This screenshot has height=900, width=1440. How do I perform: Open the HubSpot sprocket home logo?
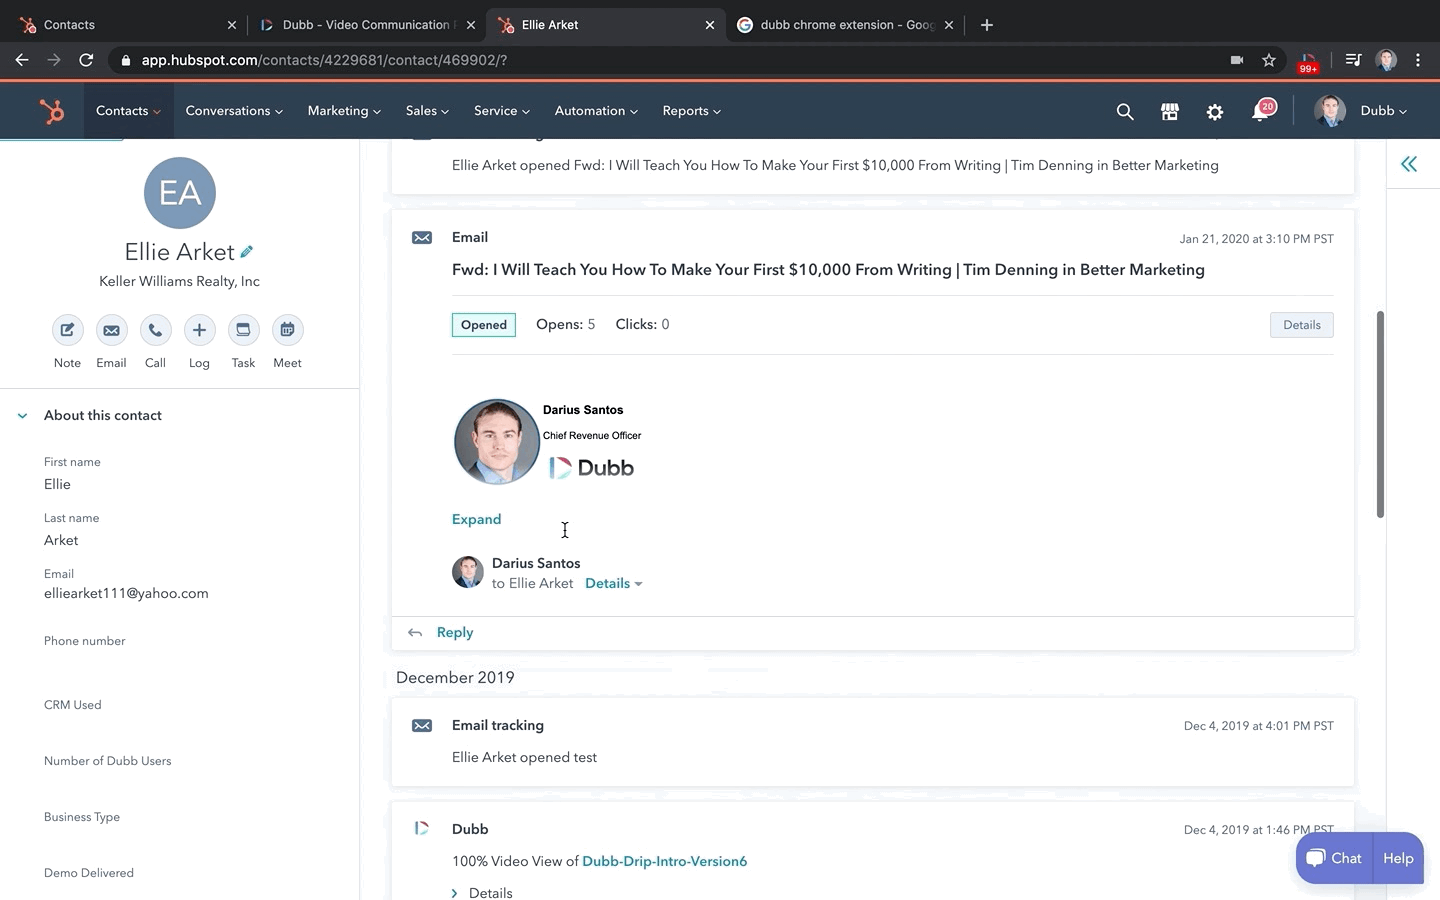click(x=51, y=111)
